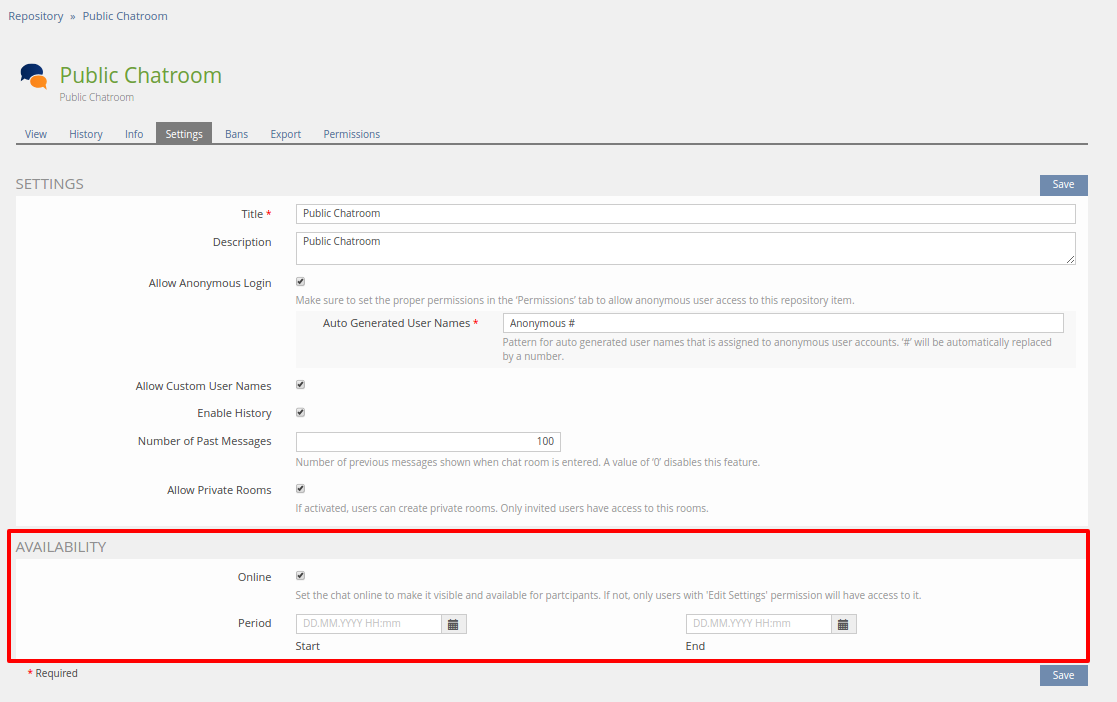Uncheck the Online availability checkbox

[x=300, y=576]
